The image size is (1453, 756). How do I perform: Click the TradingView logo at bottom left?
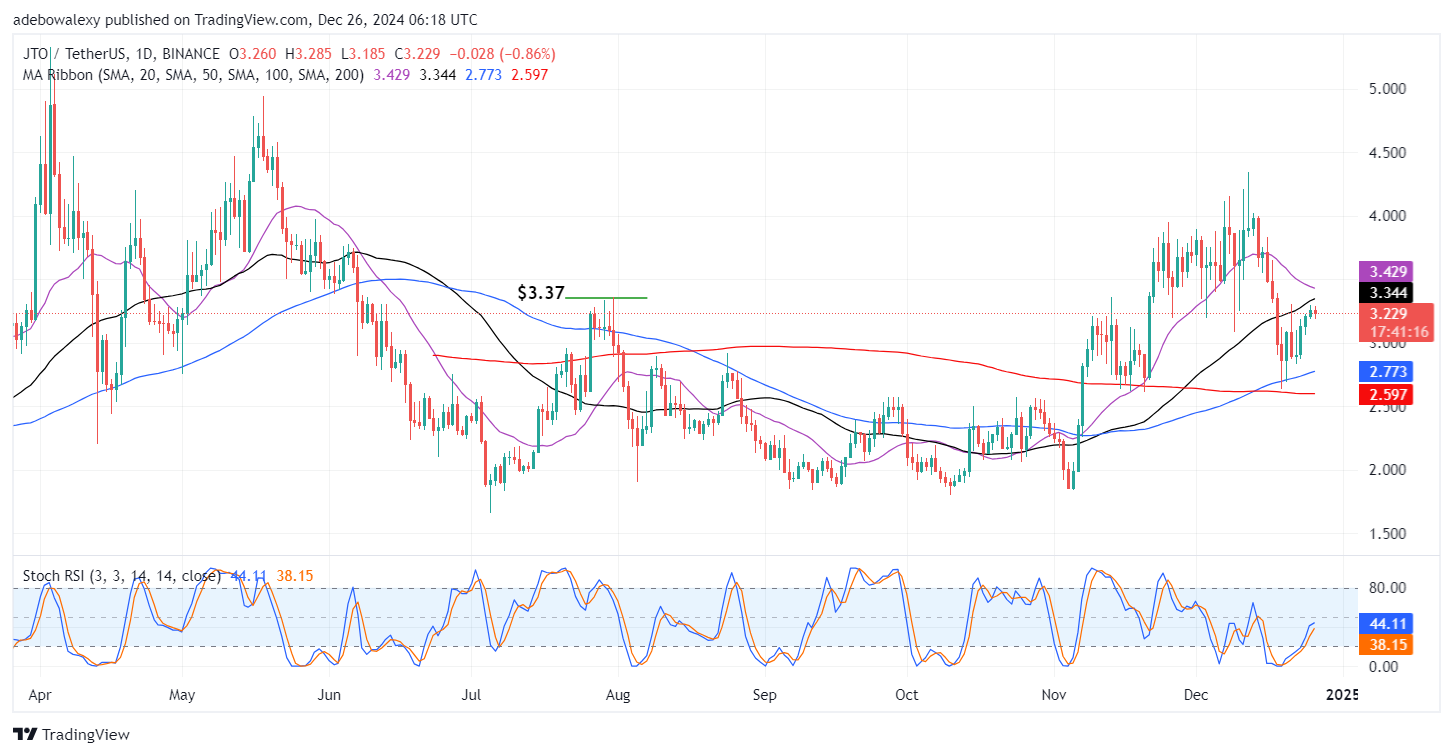click(x=71, y=734)
